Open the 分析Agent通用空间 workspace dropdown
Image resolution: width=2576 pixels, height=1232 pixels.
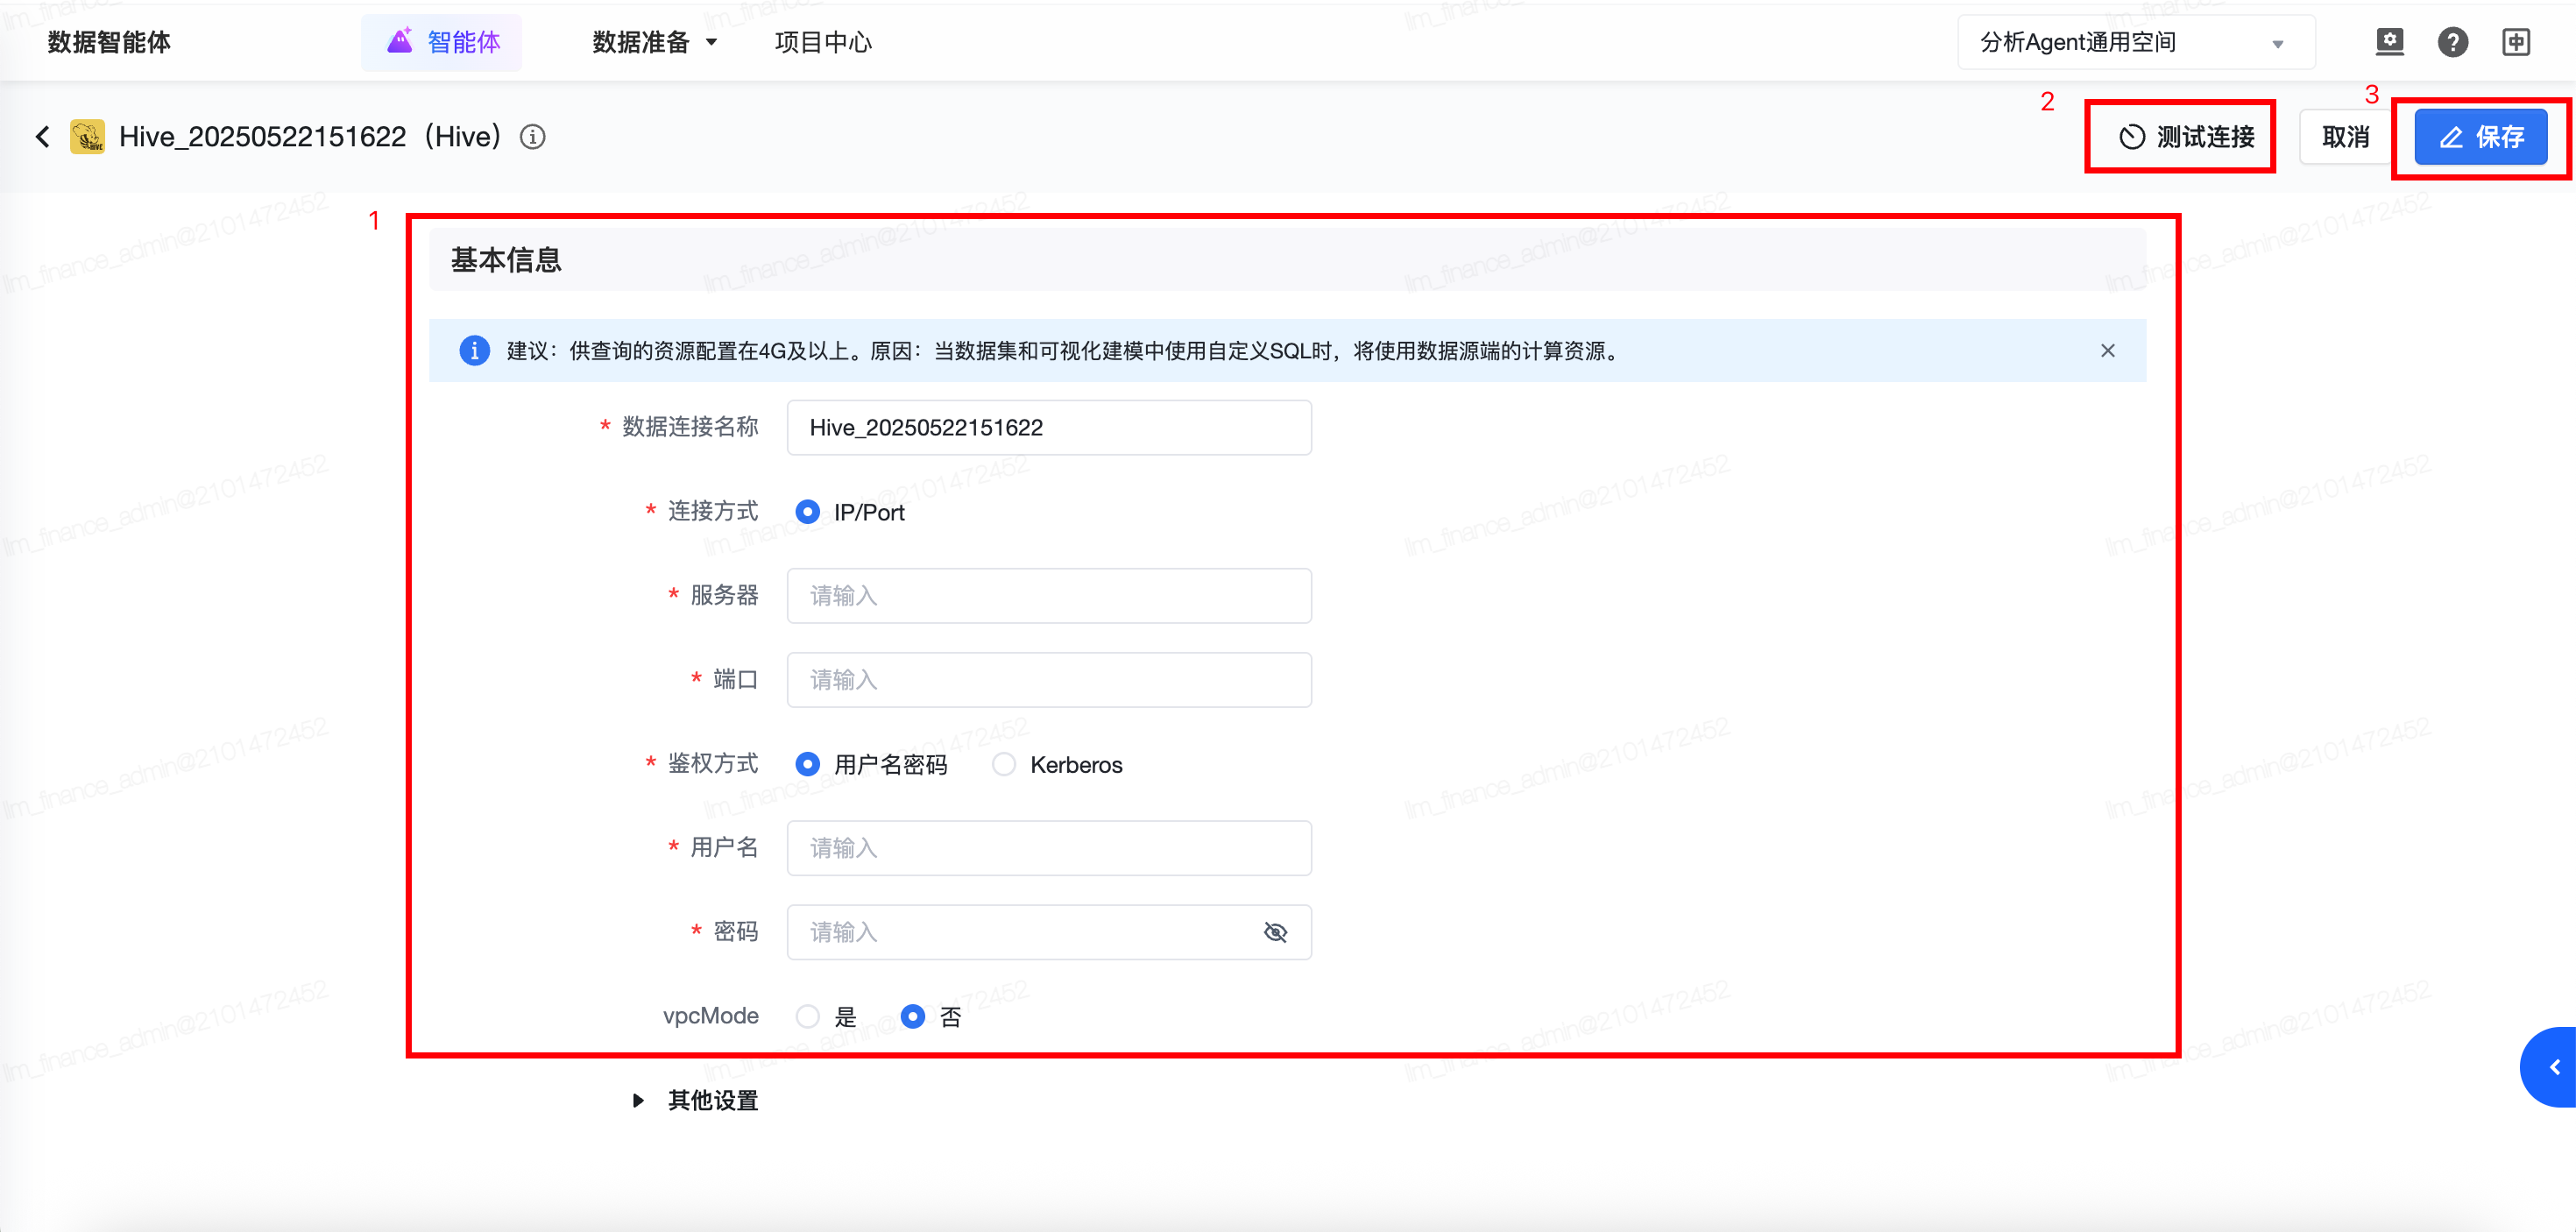click(2136, 42)
